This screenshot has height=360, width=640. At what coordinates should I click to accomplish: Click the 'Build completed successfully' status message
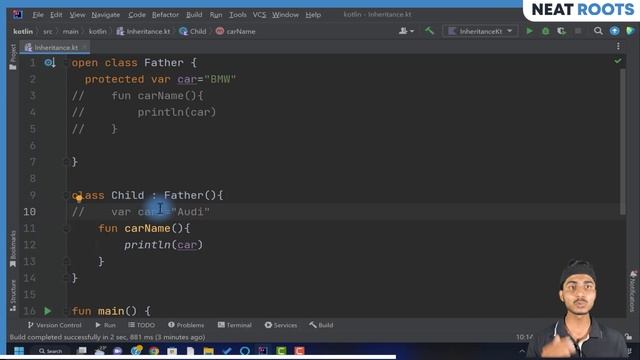click(107, 337)
